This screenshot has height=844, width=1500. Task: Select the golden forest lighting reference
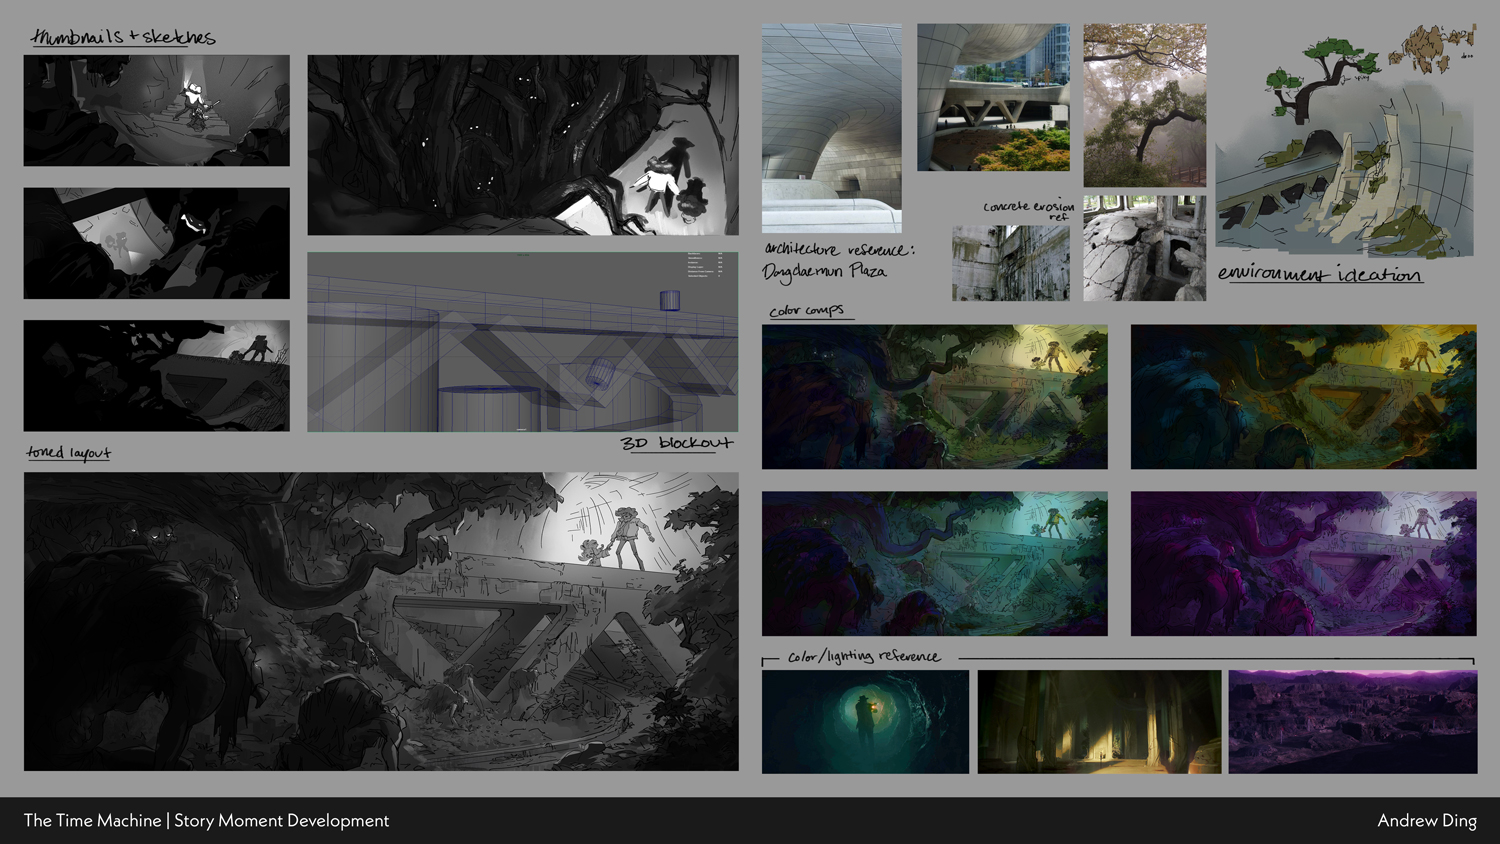click(x=1099, y=721)
